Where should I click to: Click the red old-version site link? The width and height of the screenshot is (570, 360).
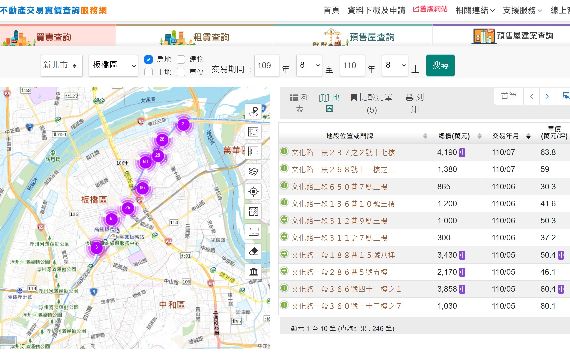[x=430, y=9]
